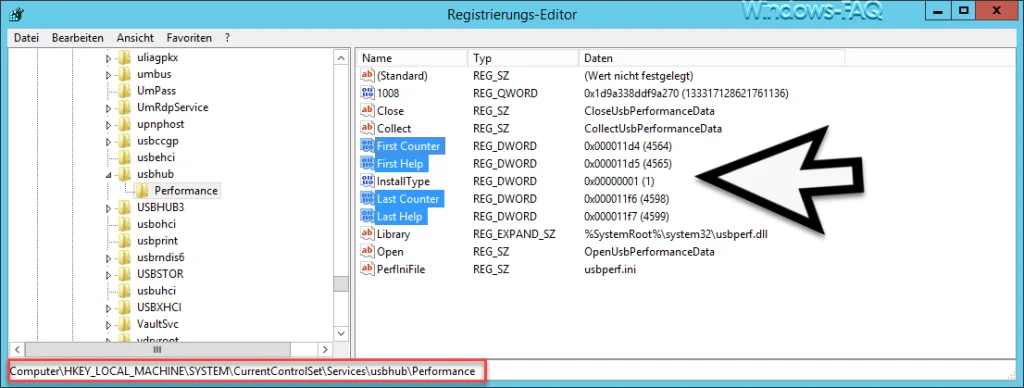Select the InstallType value name

pyautogui.click(x=403, y=181)
